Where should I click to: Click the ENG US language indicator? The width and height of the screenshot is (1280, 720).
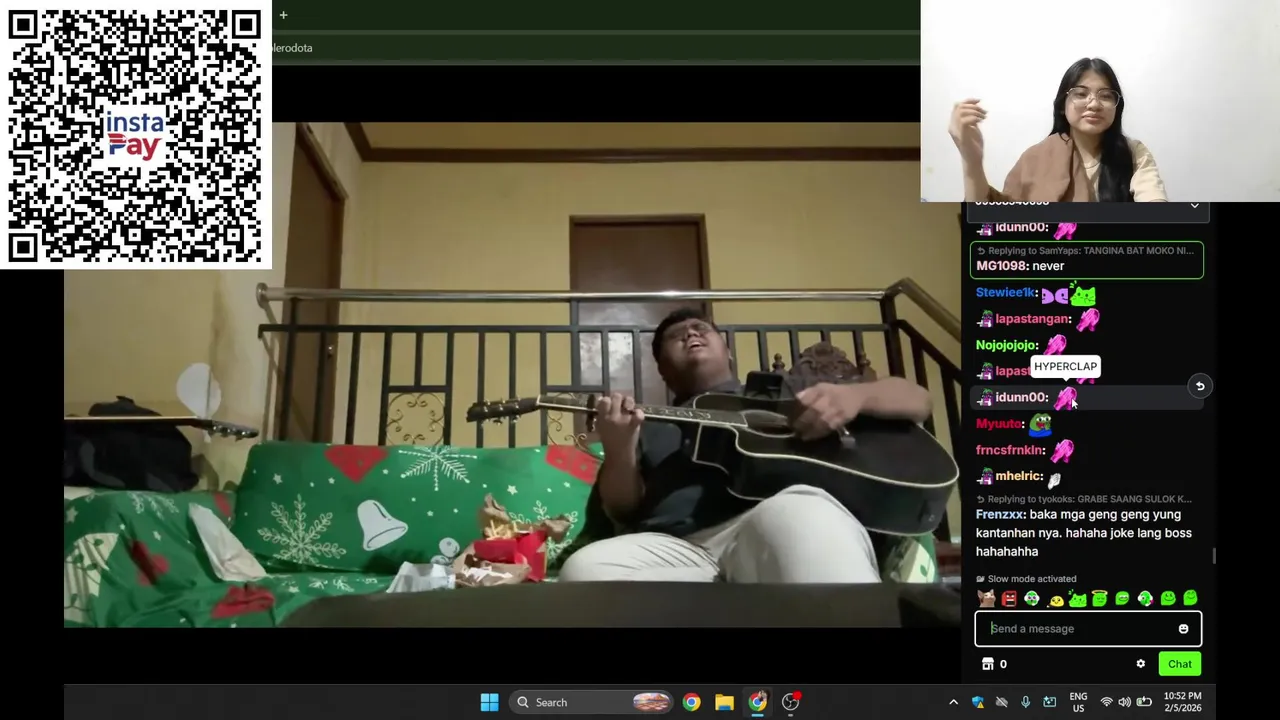[x=1078, y=702]
